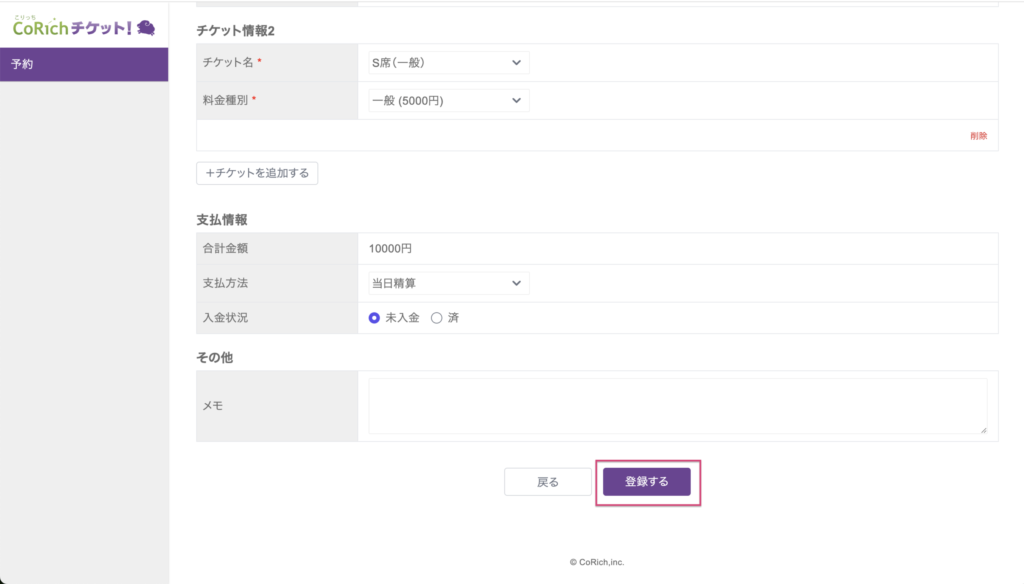
Task: Select the 未入金 radio button
Action: point(374,318)
